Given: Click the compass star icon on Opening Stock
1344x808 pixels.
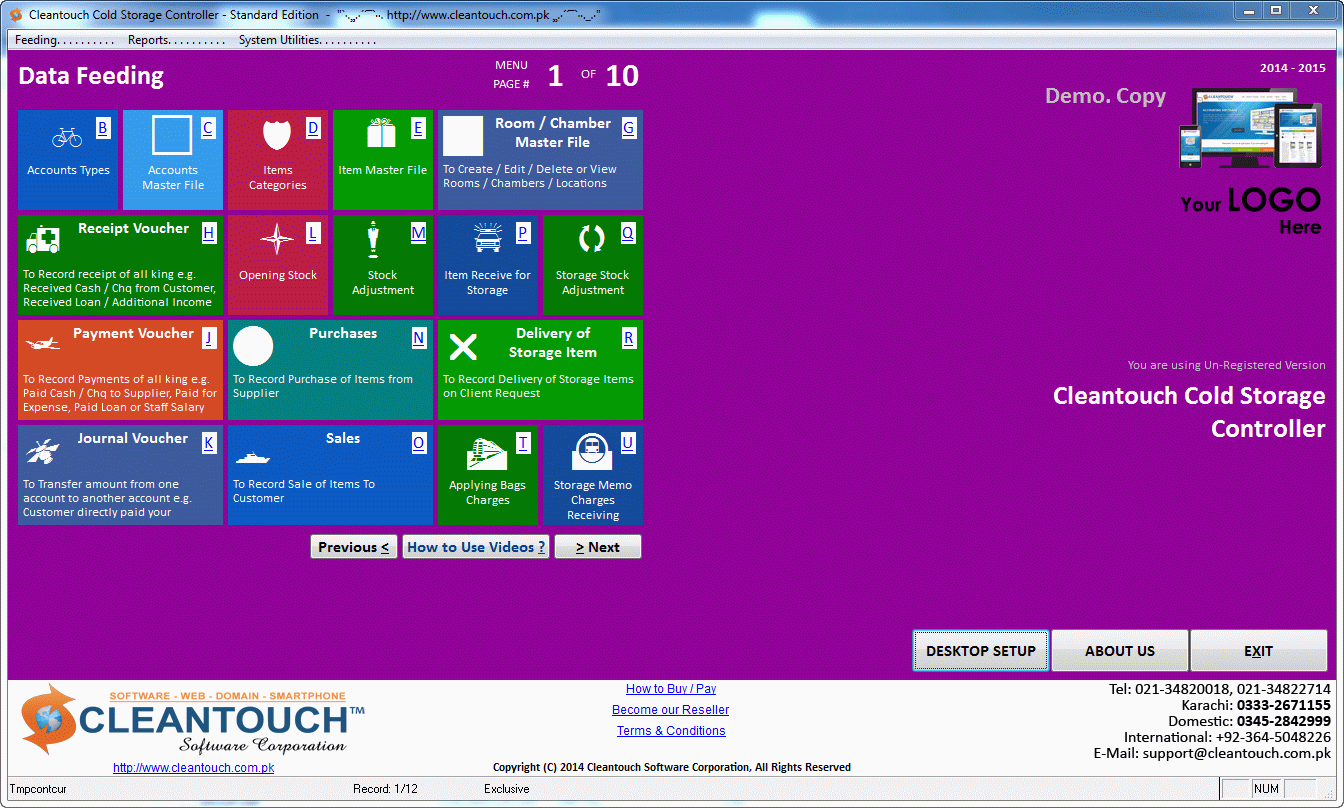Looking at the screenshot, I should [x=277, y=240].
